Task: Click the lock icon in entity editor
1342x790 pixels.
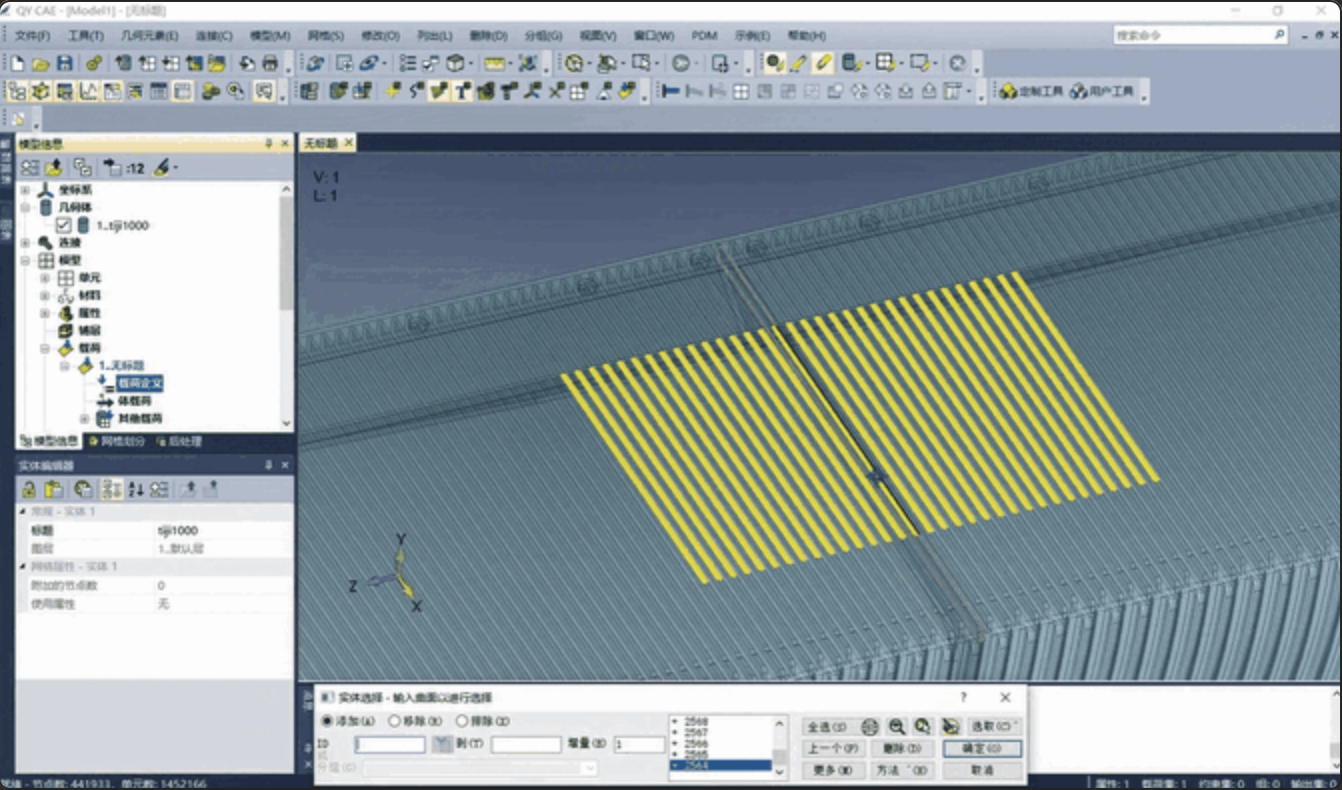Action: pos(29,489)
